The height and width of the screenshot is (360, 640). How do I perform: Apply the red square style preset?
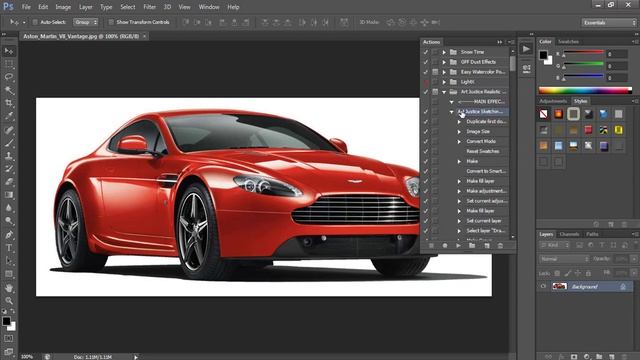click(588, 130)
